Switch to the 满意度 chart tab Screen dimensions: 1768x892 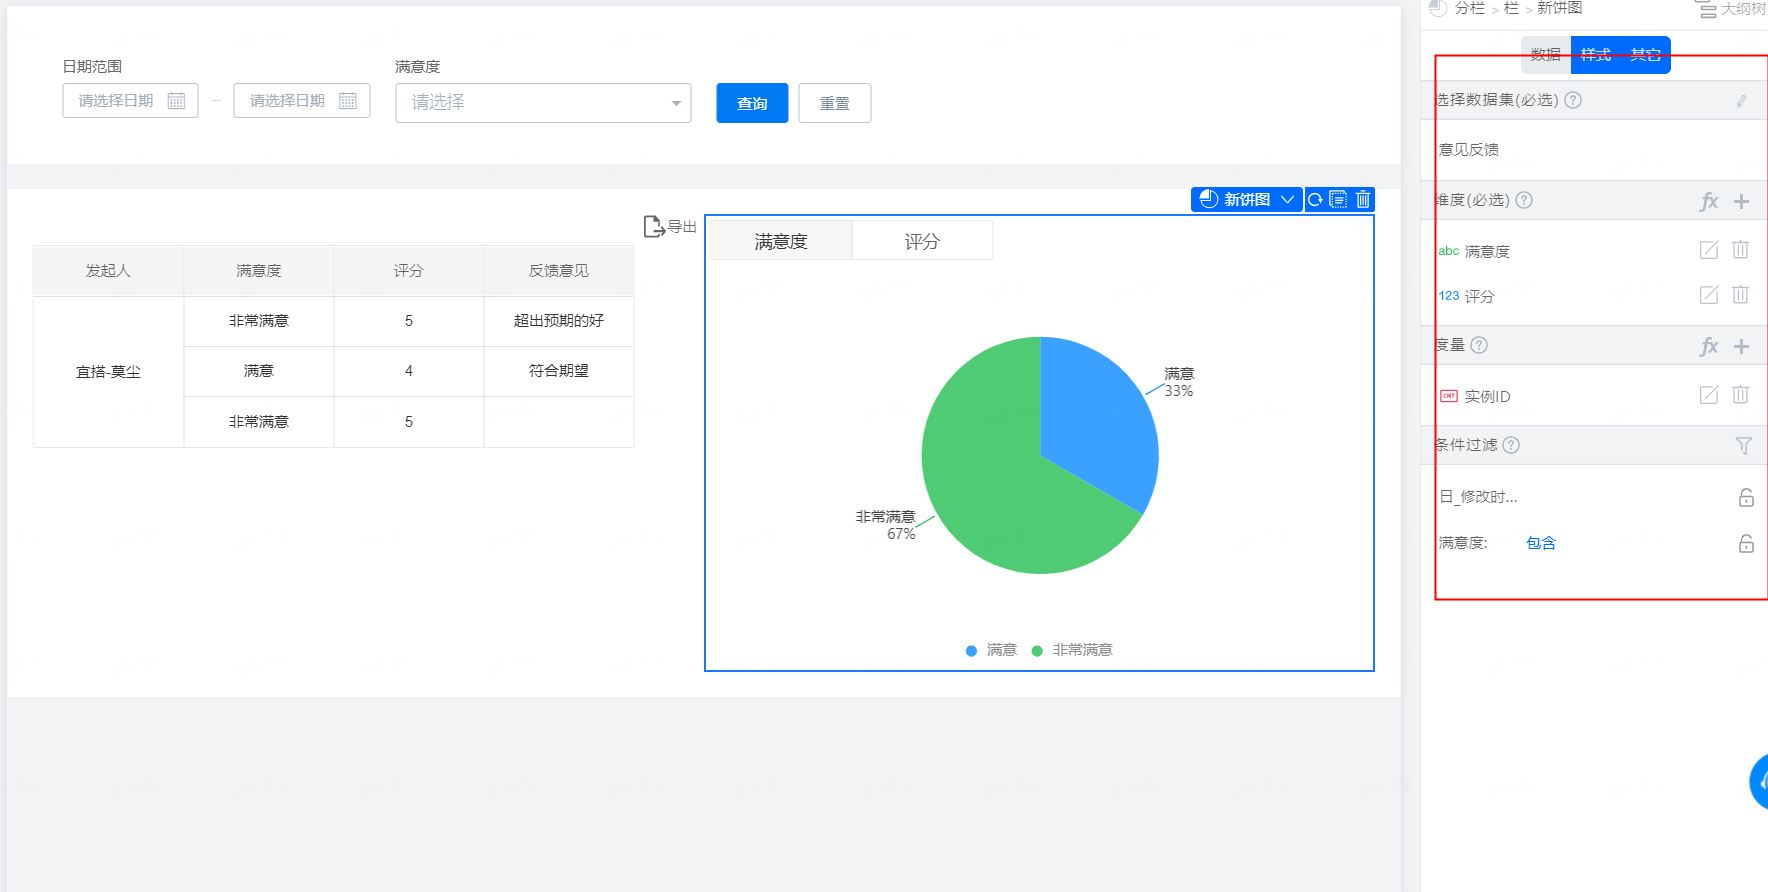[781, 241]
